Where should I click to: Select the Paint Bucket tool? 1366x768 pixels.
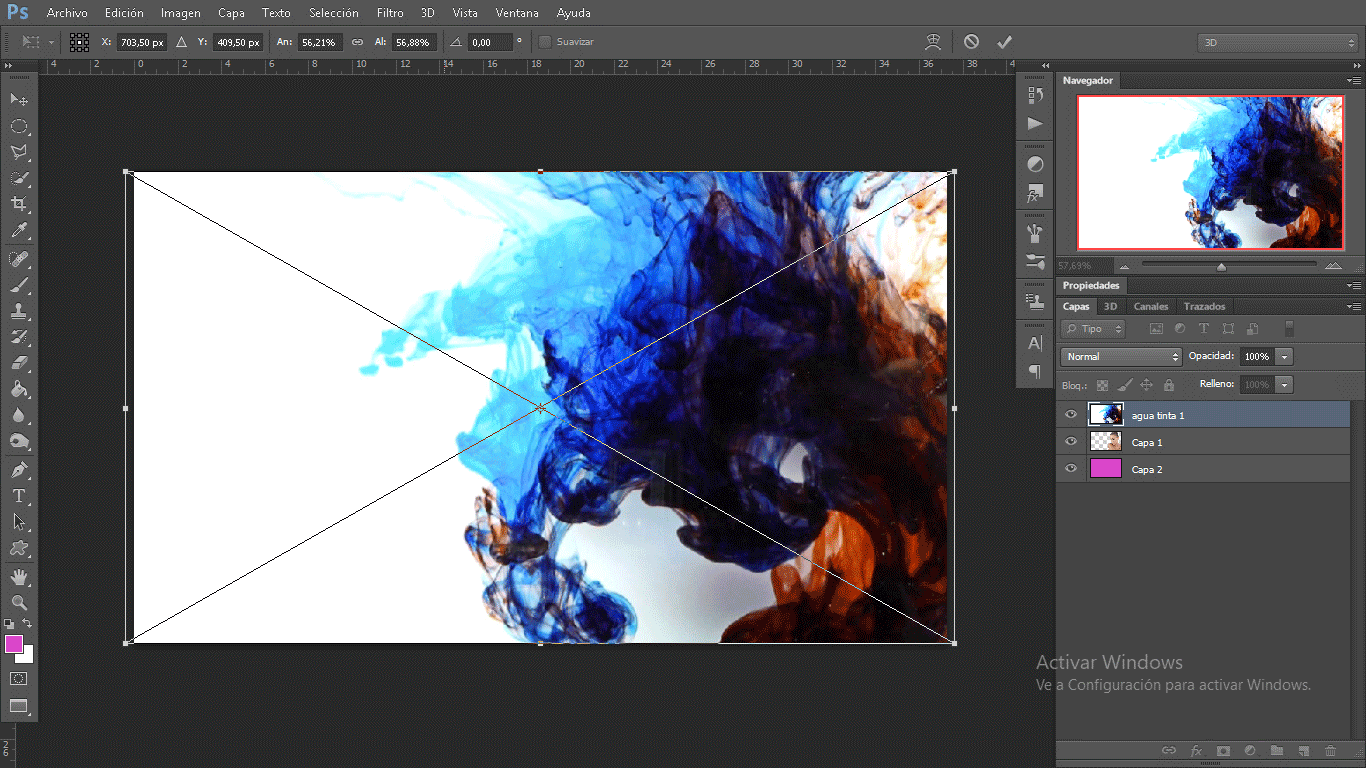pos(19,389)
